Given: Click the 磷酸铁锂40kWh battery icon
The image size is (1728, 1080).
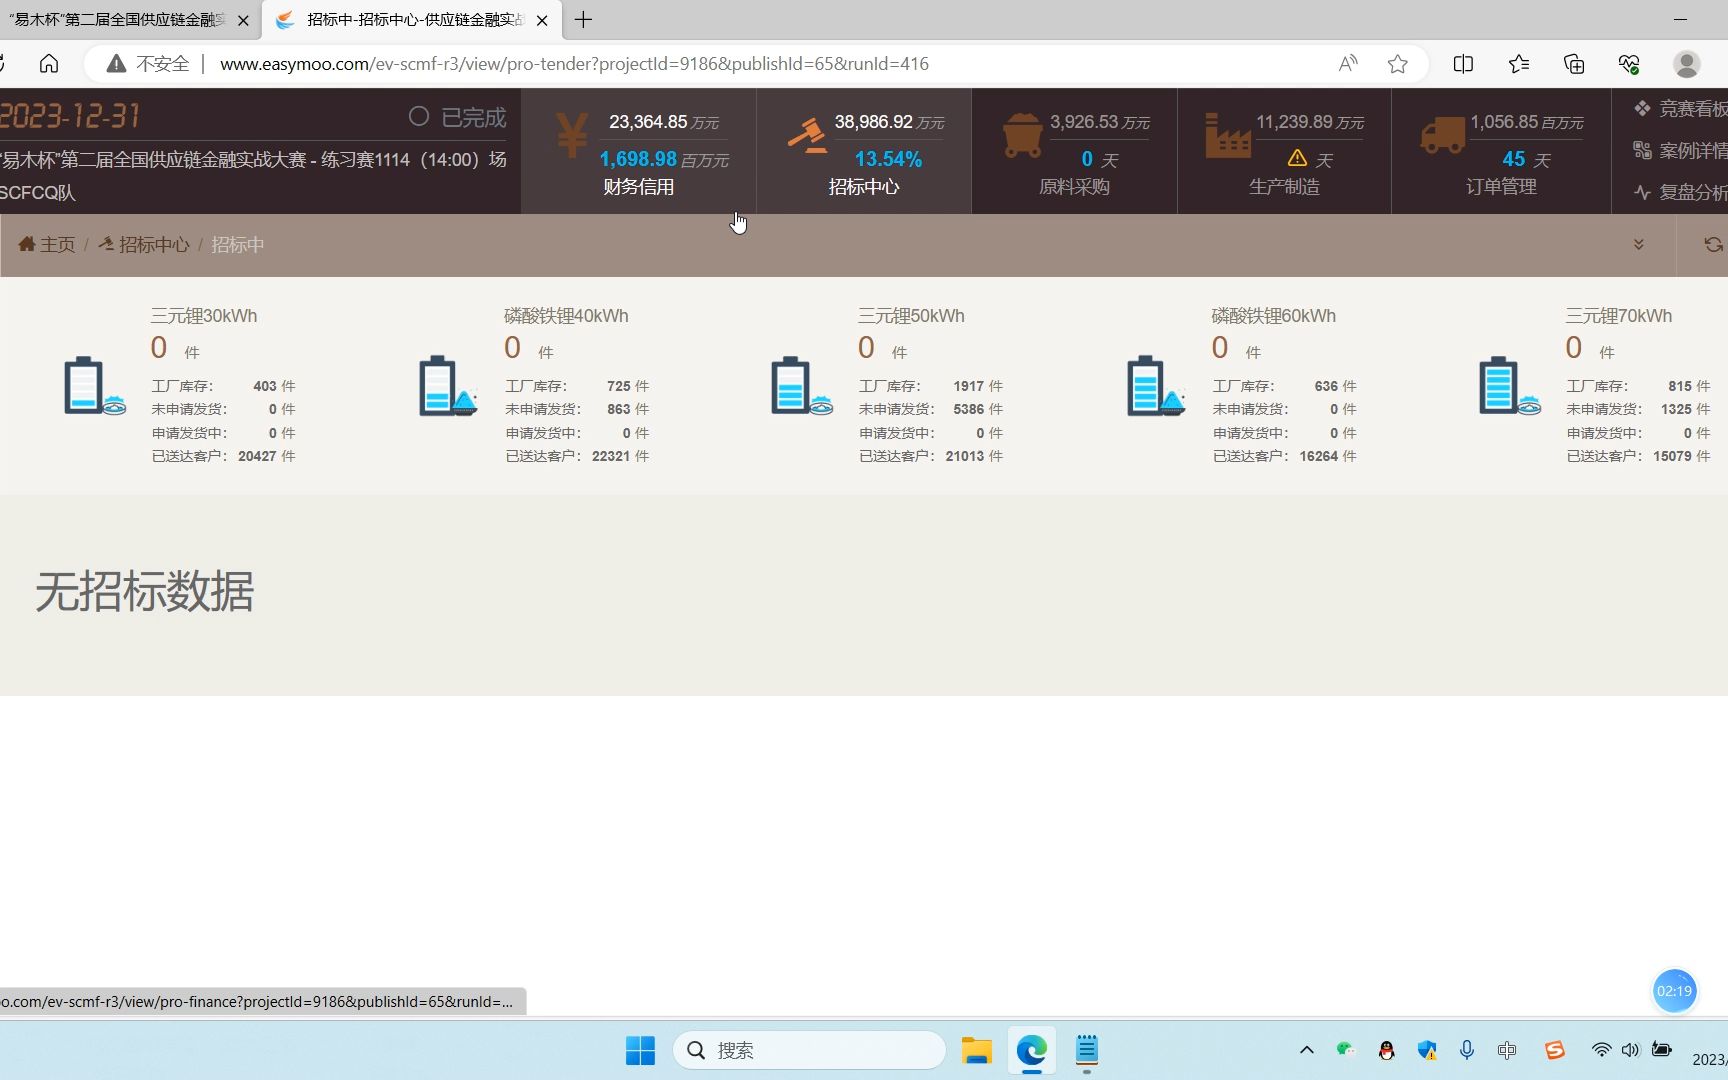Looking at the screenshot, I should tap(448, 386).
